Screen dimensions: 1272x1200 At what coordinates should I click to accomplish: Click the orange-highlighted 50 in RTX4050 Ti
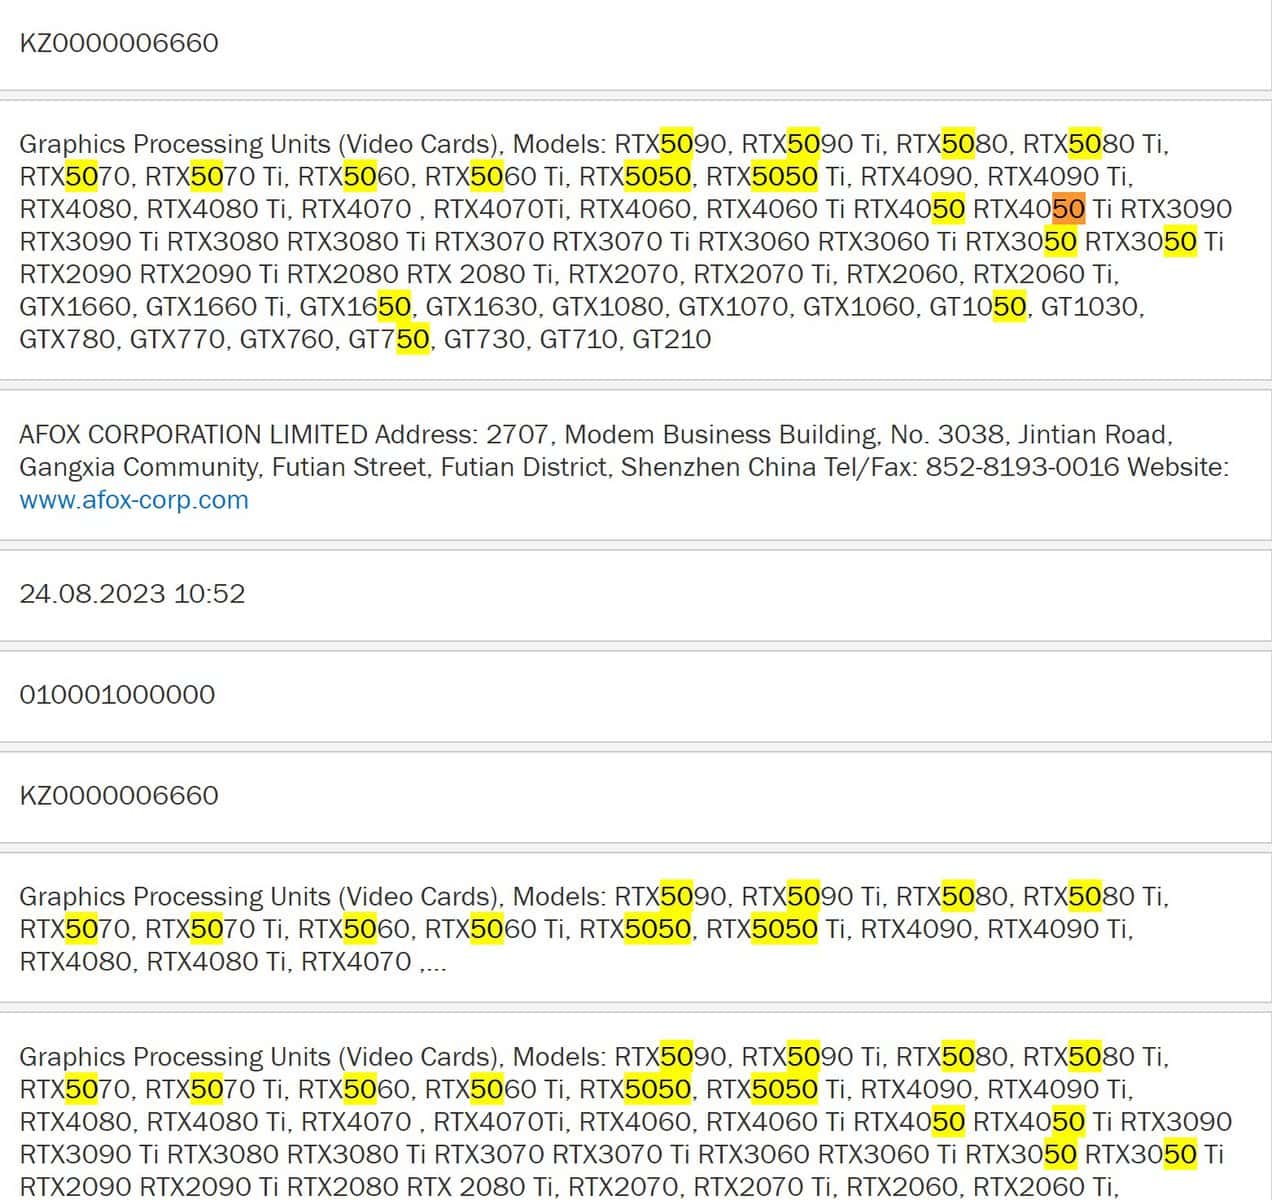click(x=1068, y=209)
